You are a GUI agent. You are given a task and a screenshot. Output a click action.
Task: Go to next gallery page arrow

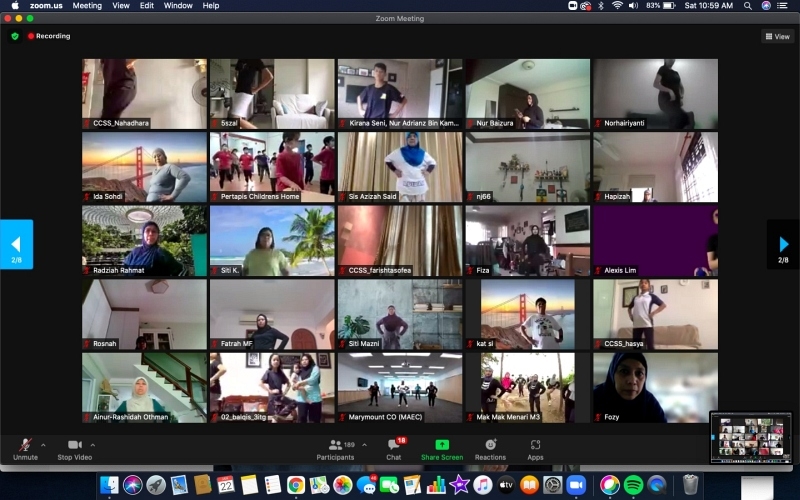[x=783, y=244]
